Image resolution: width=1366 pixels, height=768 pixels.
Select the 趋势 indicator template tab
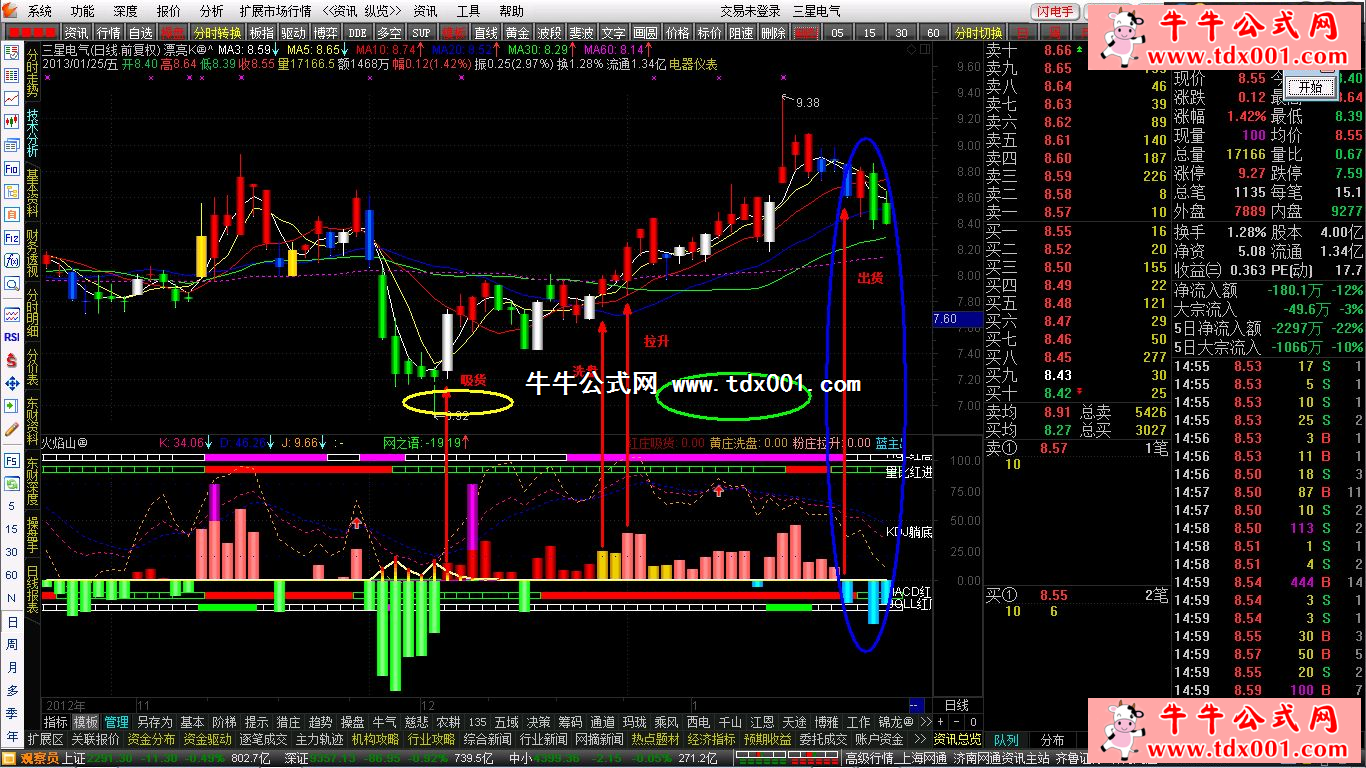click(320, 721)
